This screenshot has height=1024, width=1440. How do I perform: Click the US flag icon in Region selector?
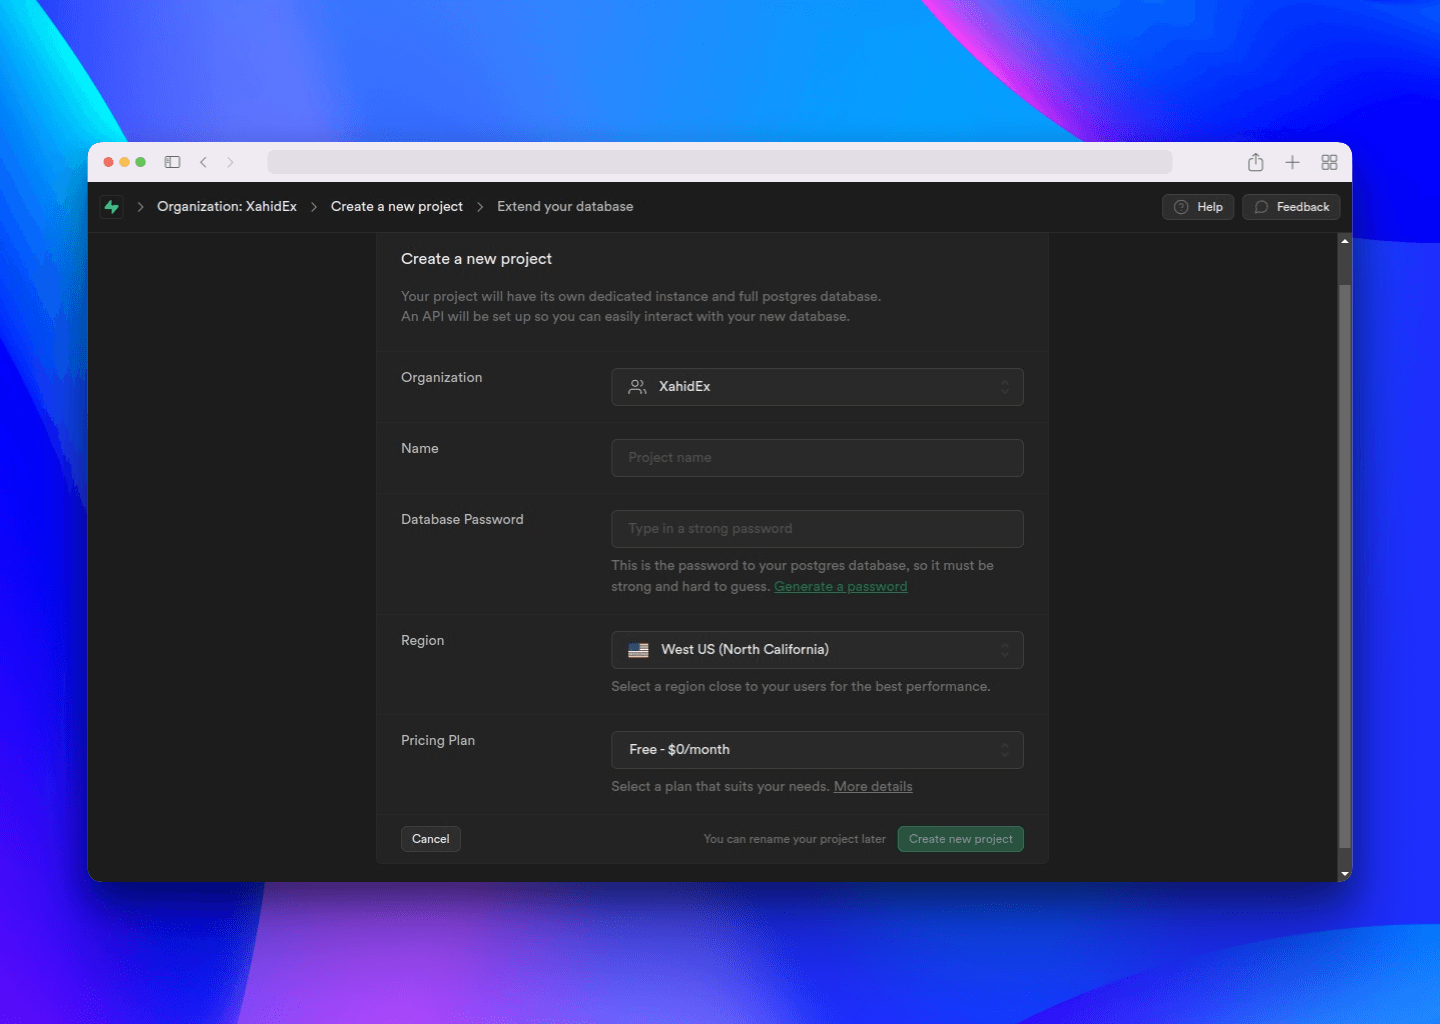[x=638, y=649]
